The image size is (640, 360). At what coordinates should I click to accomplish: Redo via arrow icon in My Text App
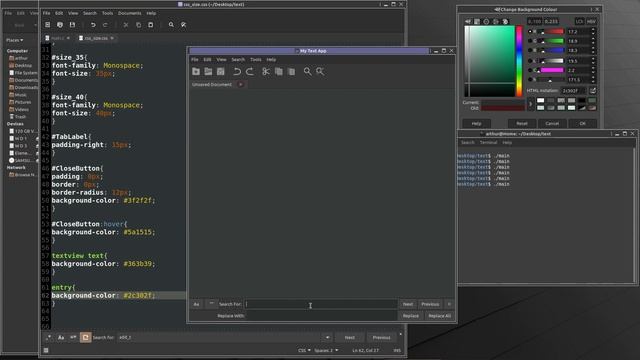point(250,71)
